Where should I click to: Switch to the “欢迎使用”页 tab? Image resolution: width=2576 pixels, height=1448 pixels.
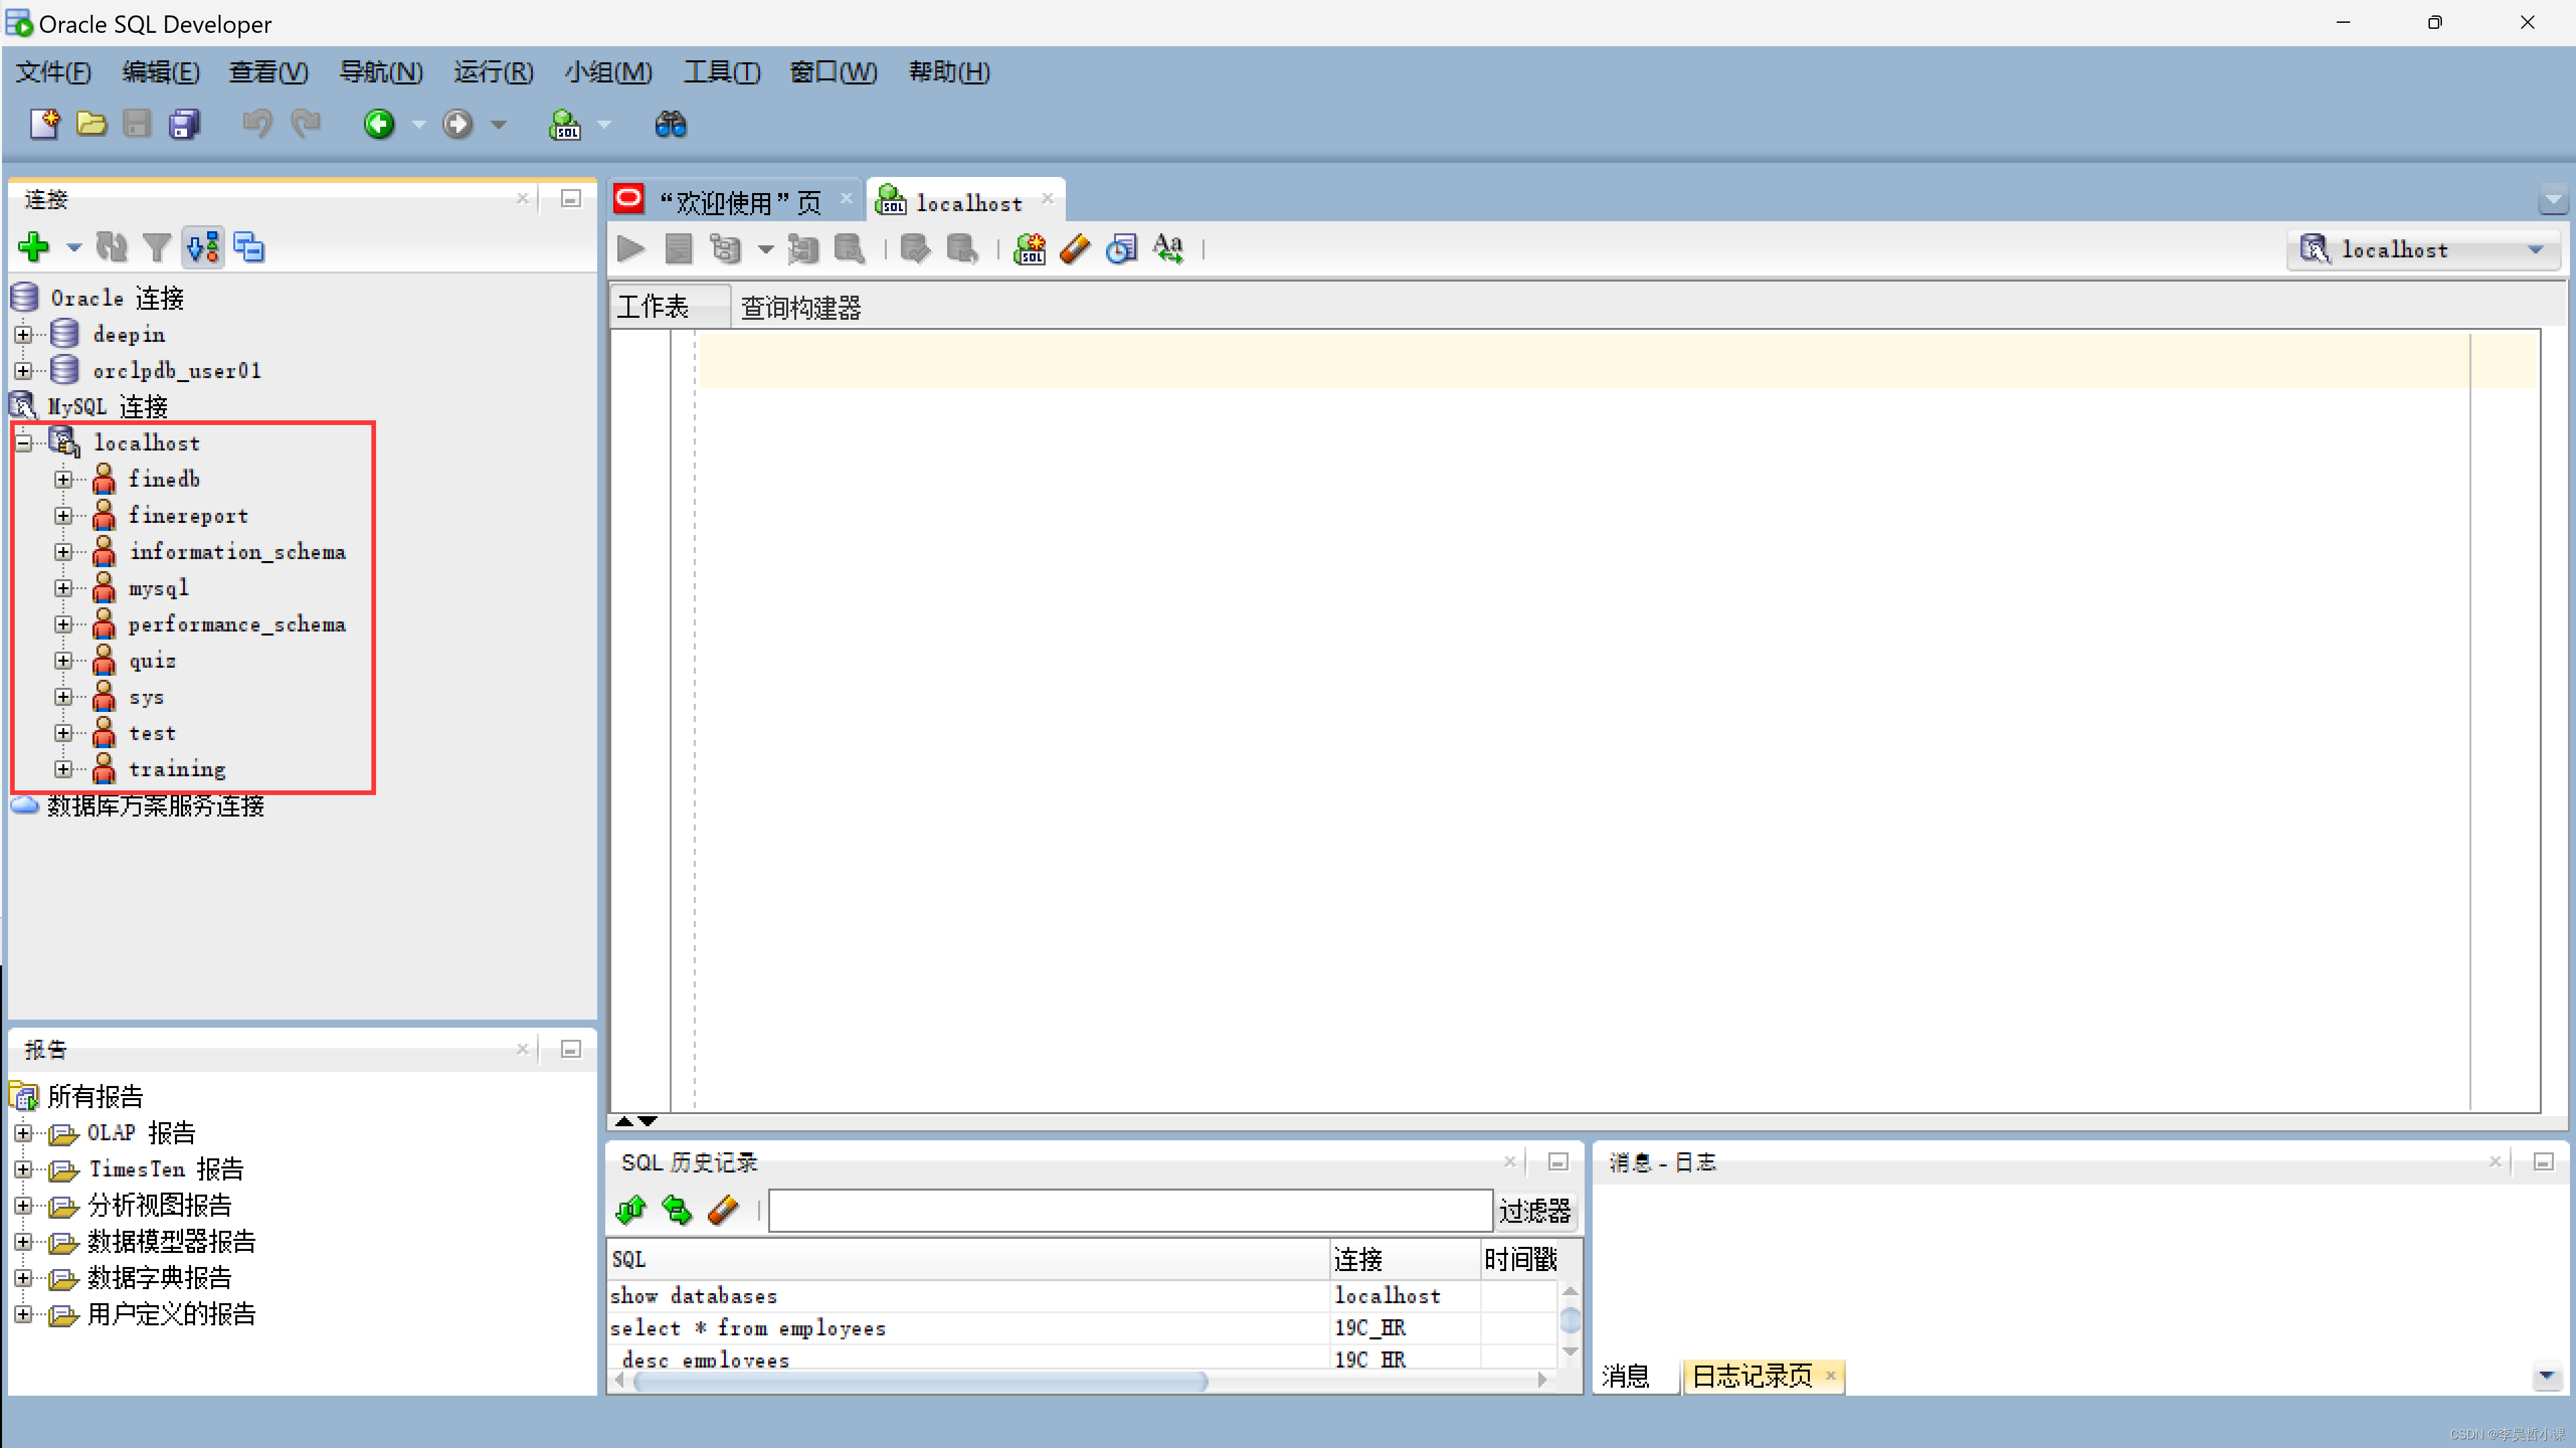tap(738, 202)
